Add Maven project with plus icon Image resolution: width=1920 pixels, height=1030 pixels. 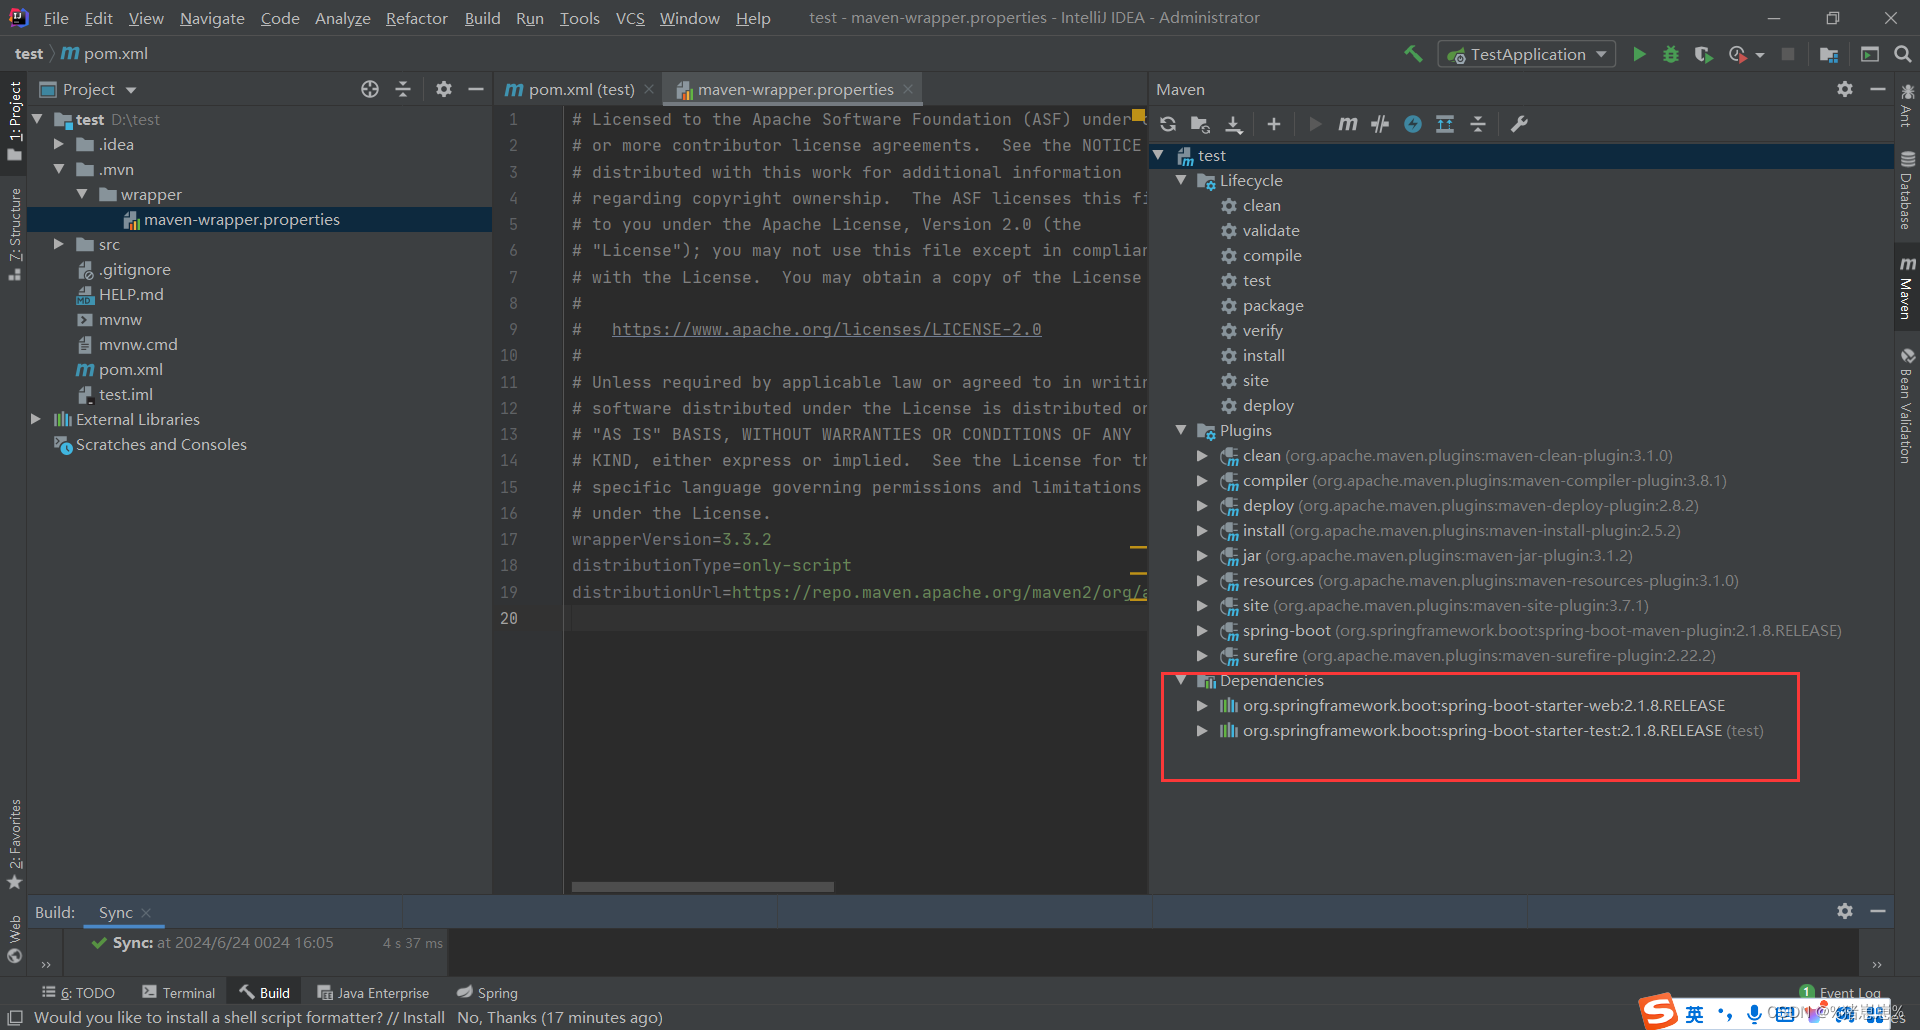pyautogui.click(x=1273, y=124)
